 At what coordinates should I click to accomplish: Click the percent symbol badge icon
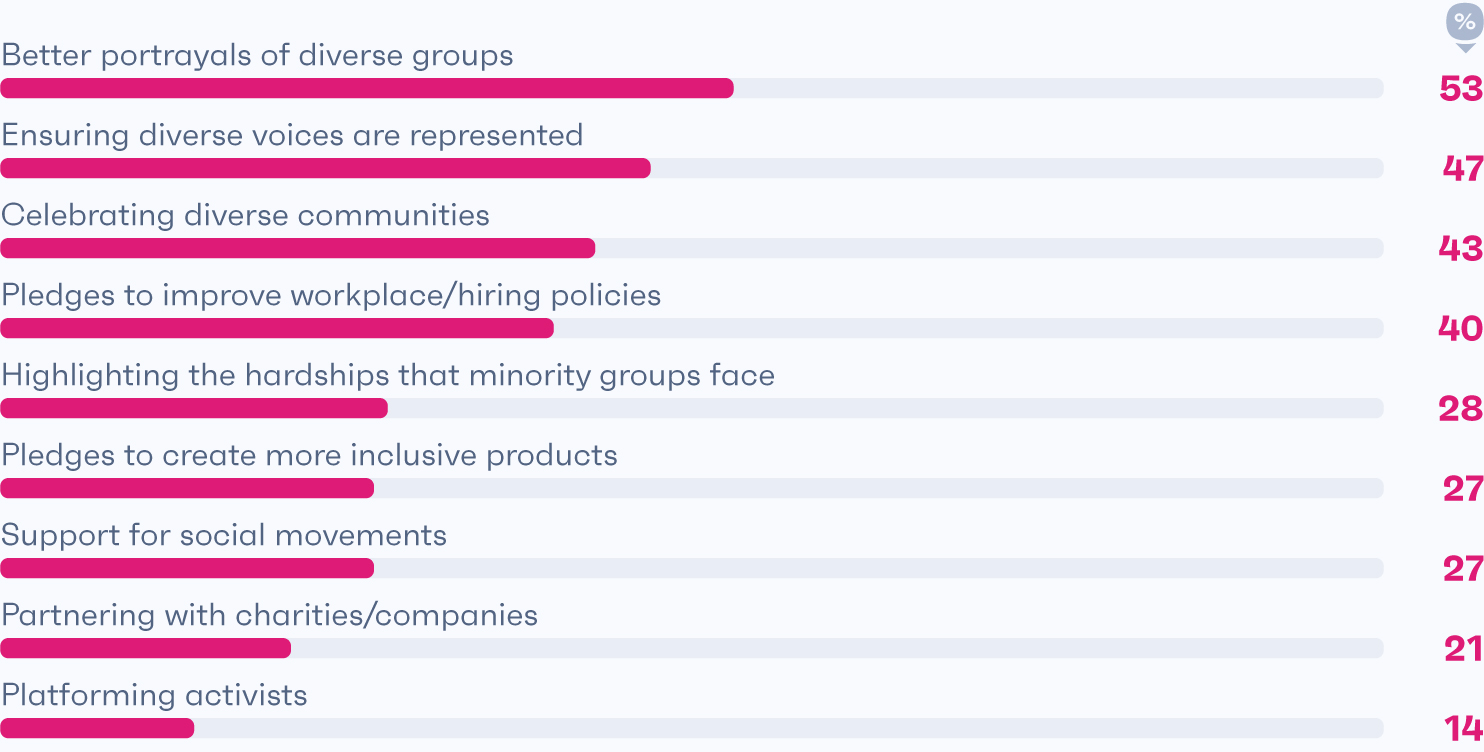[x=1465, y=27]
